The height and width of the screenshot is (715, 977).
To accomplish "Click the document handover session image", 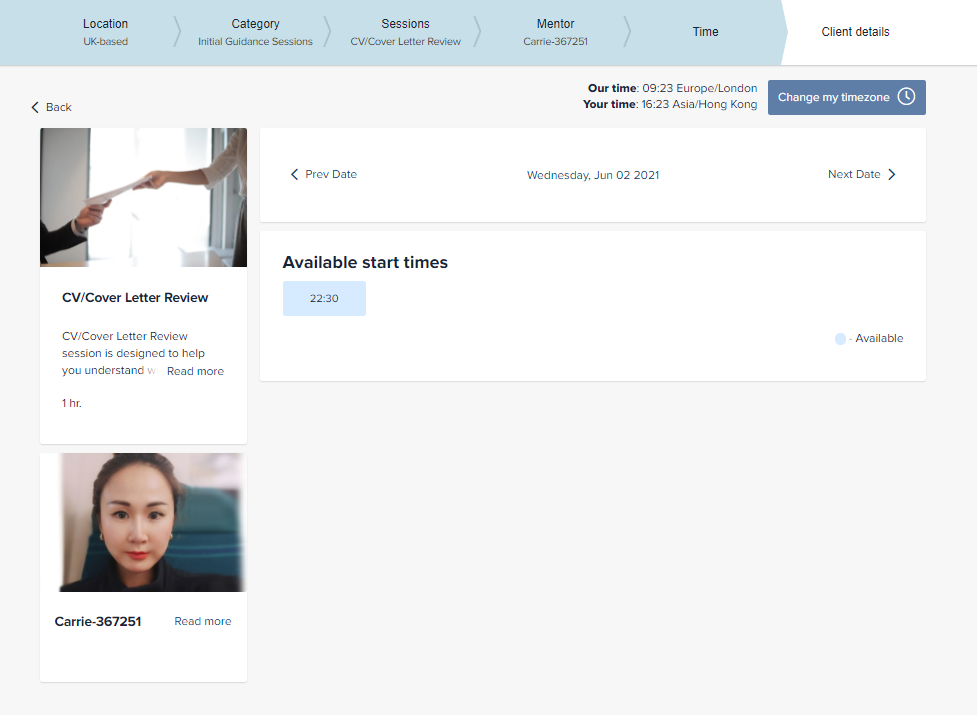I will pyautogui.click(x=143, y=197).
